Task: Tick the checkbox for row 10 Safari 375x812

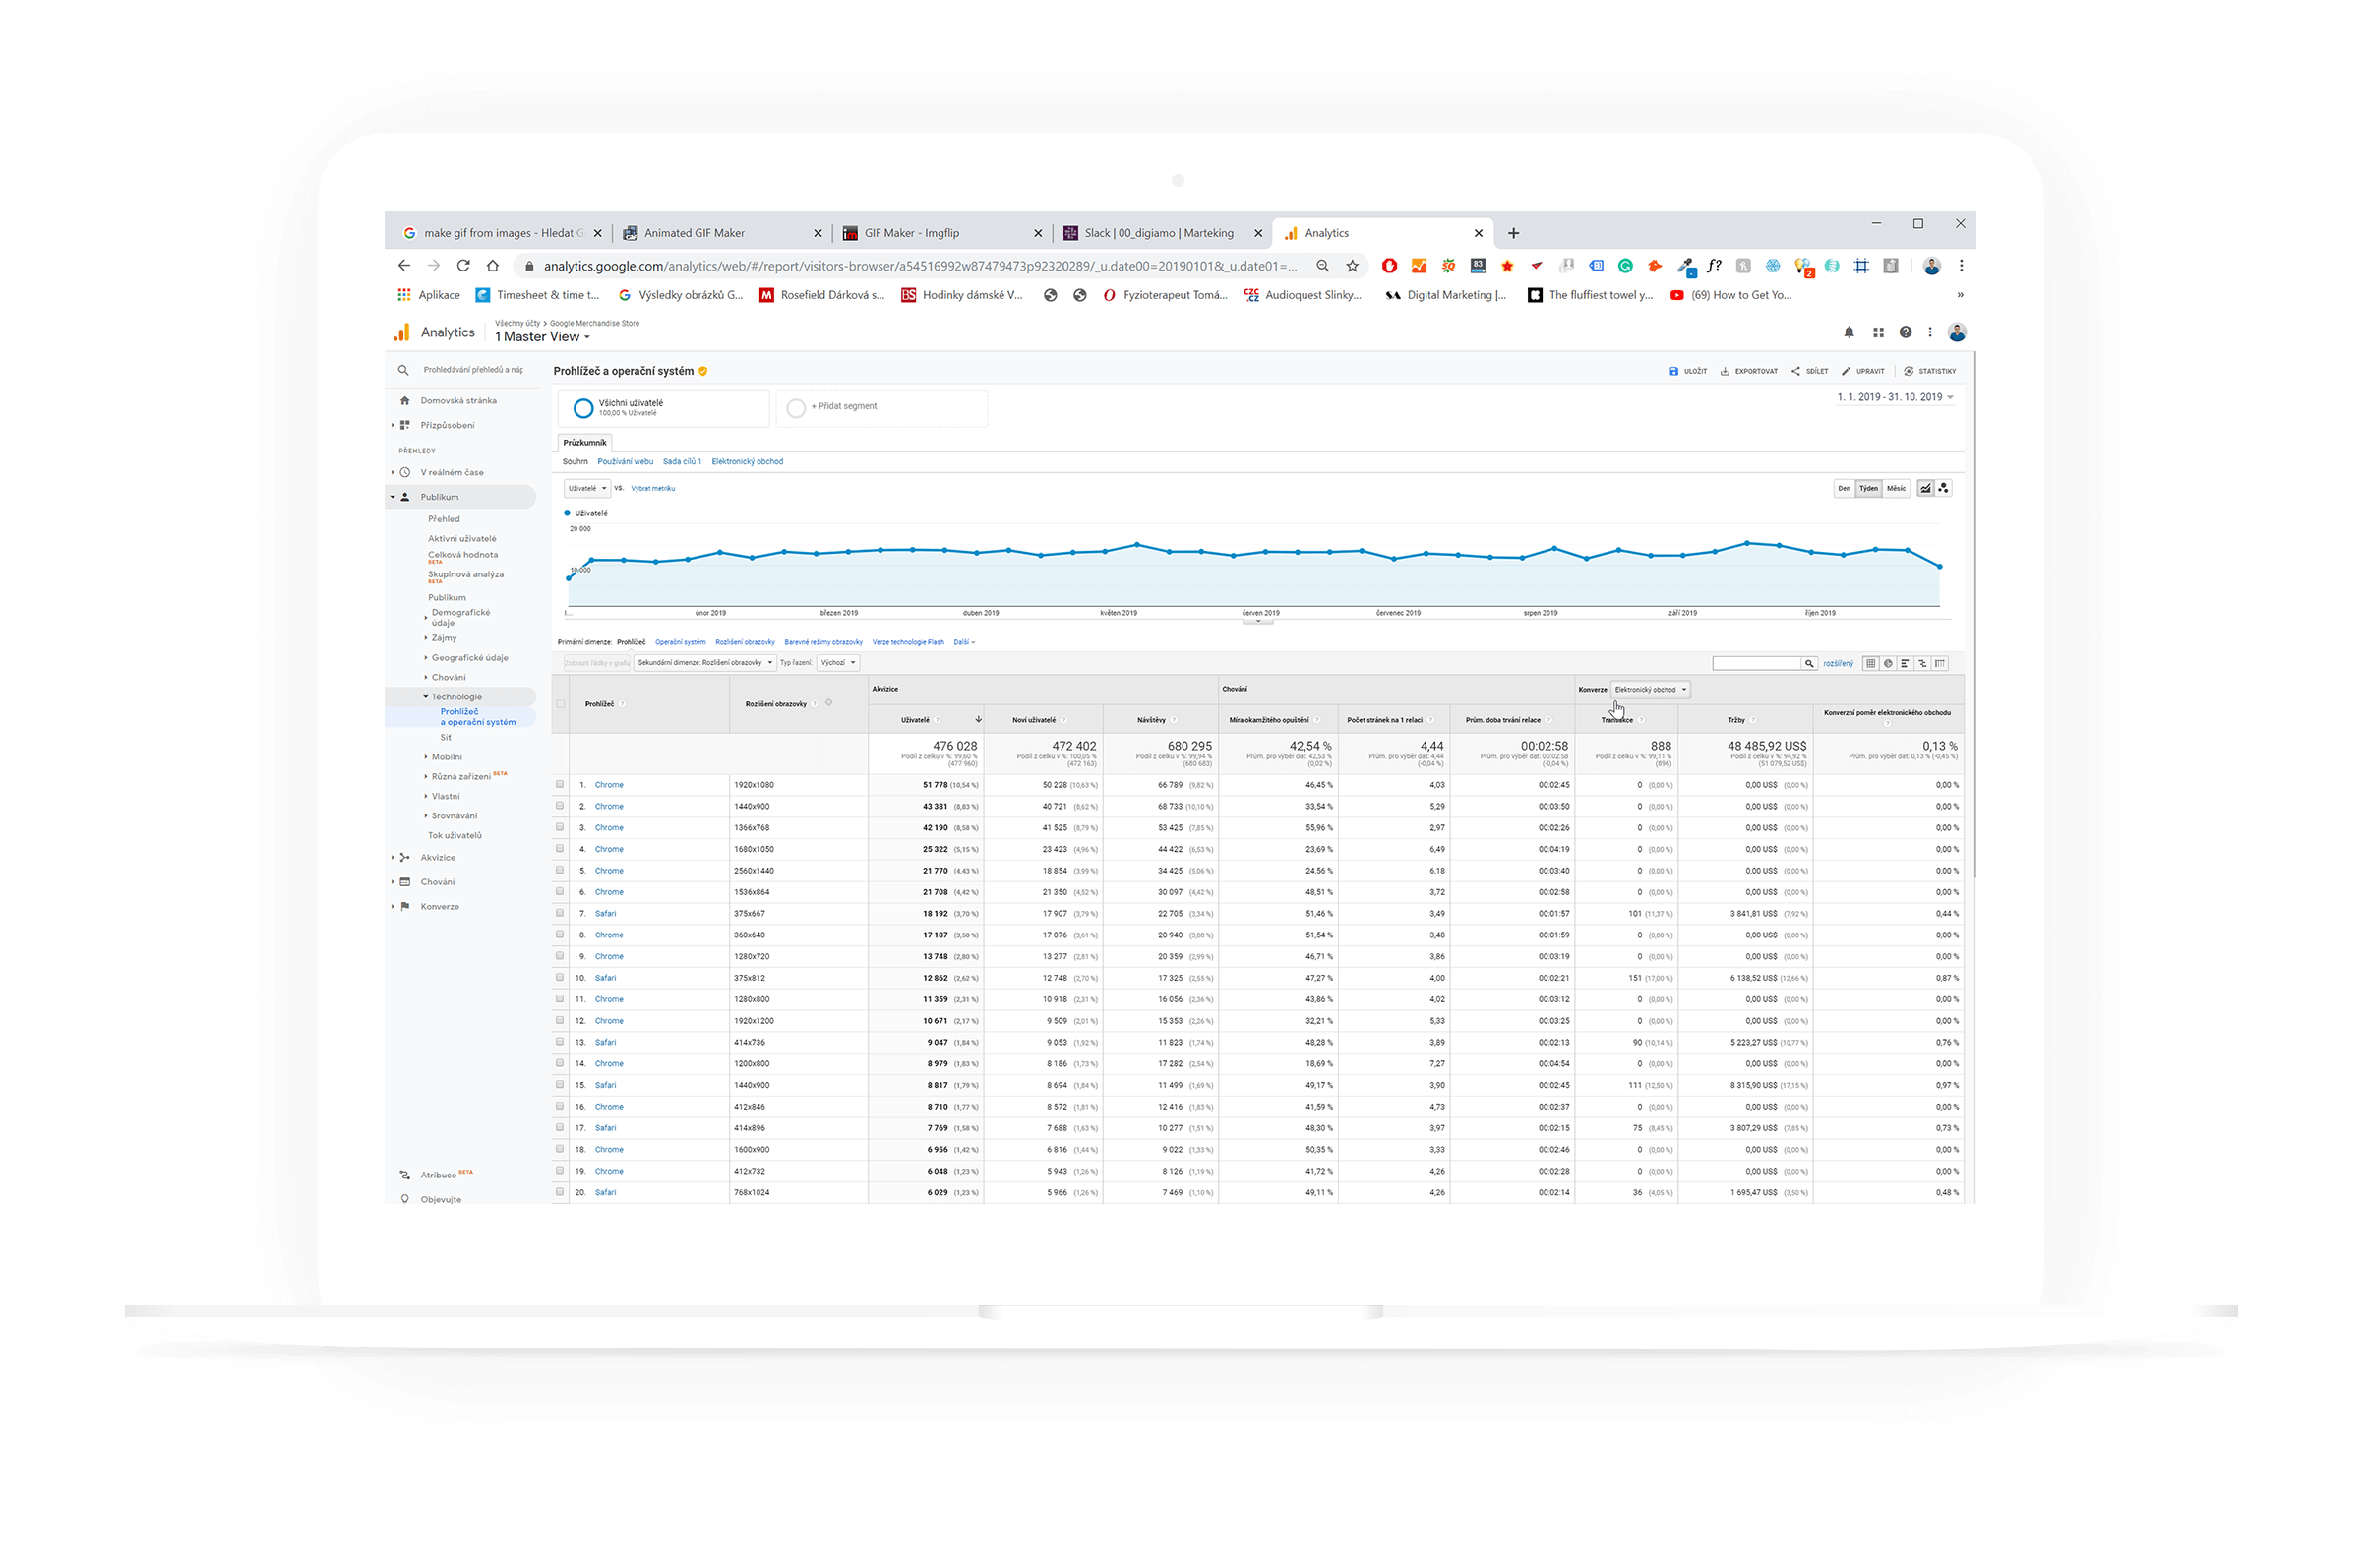Action: pos(560,978)
